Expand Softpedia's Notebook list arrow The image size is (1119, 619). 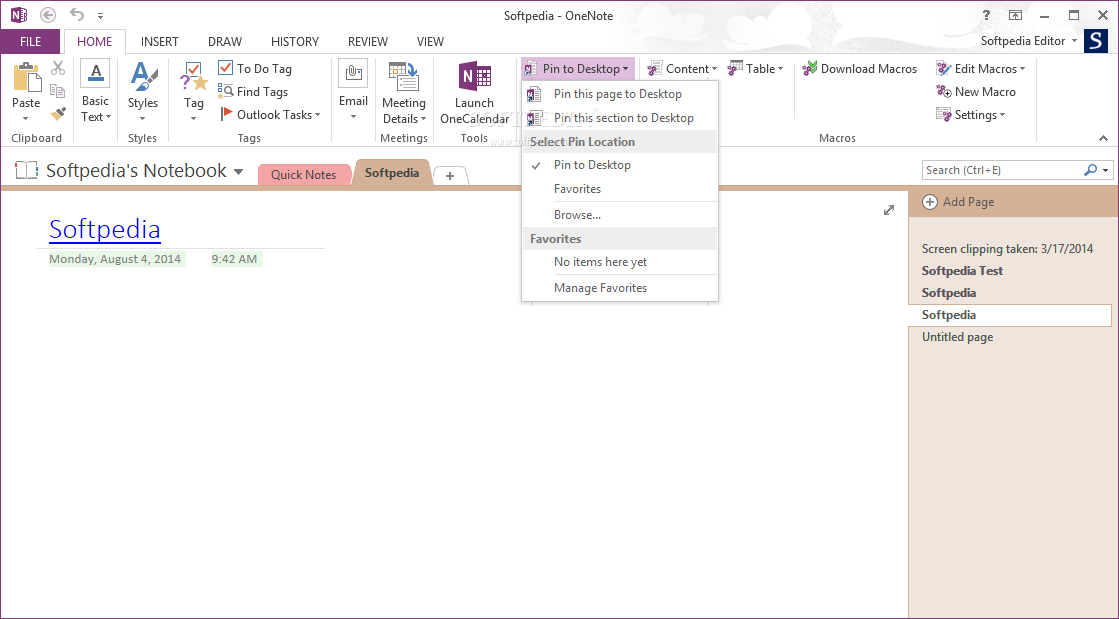(x=238, y=171)
